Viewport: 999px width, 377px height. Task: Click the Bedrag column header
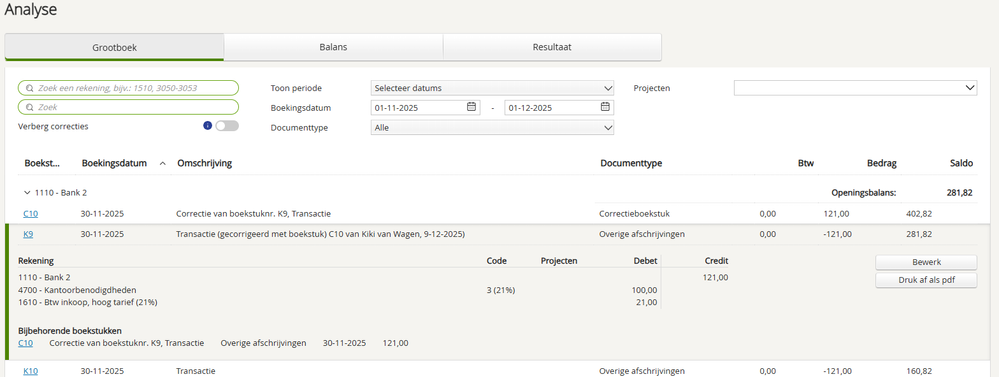pos(882,164)
